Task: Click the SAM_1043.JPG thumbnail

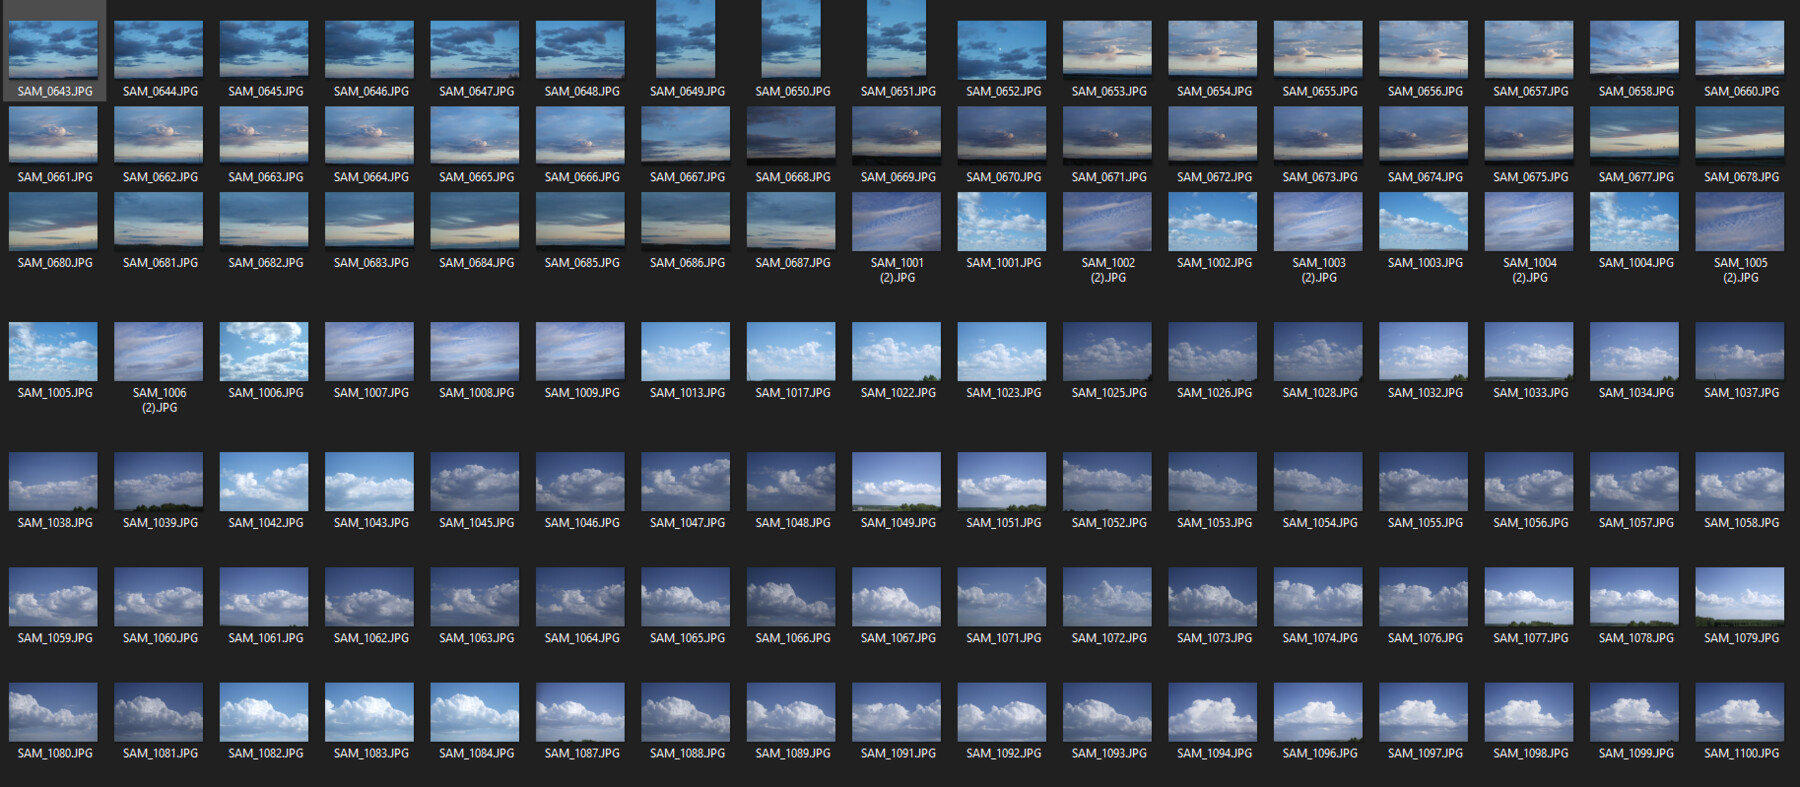Action: click(369, 481)
